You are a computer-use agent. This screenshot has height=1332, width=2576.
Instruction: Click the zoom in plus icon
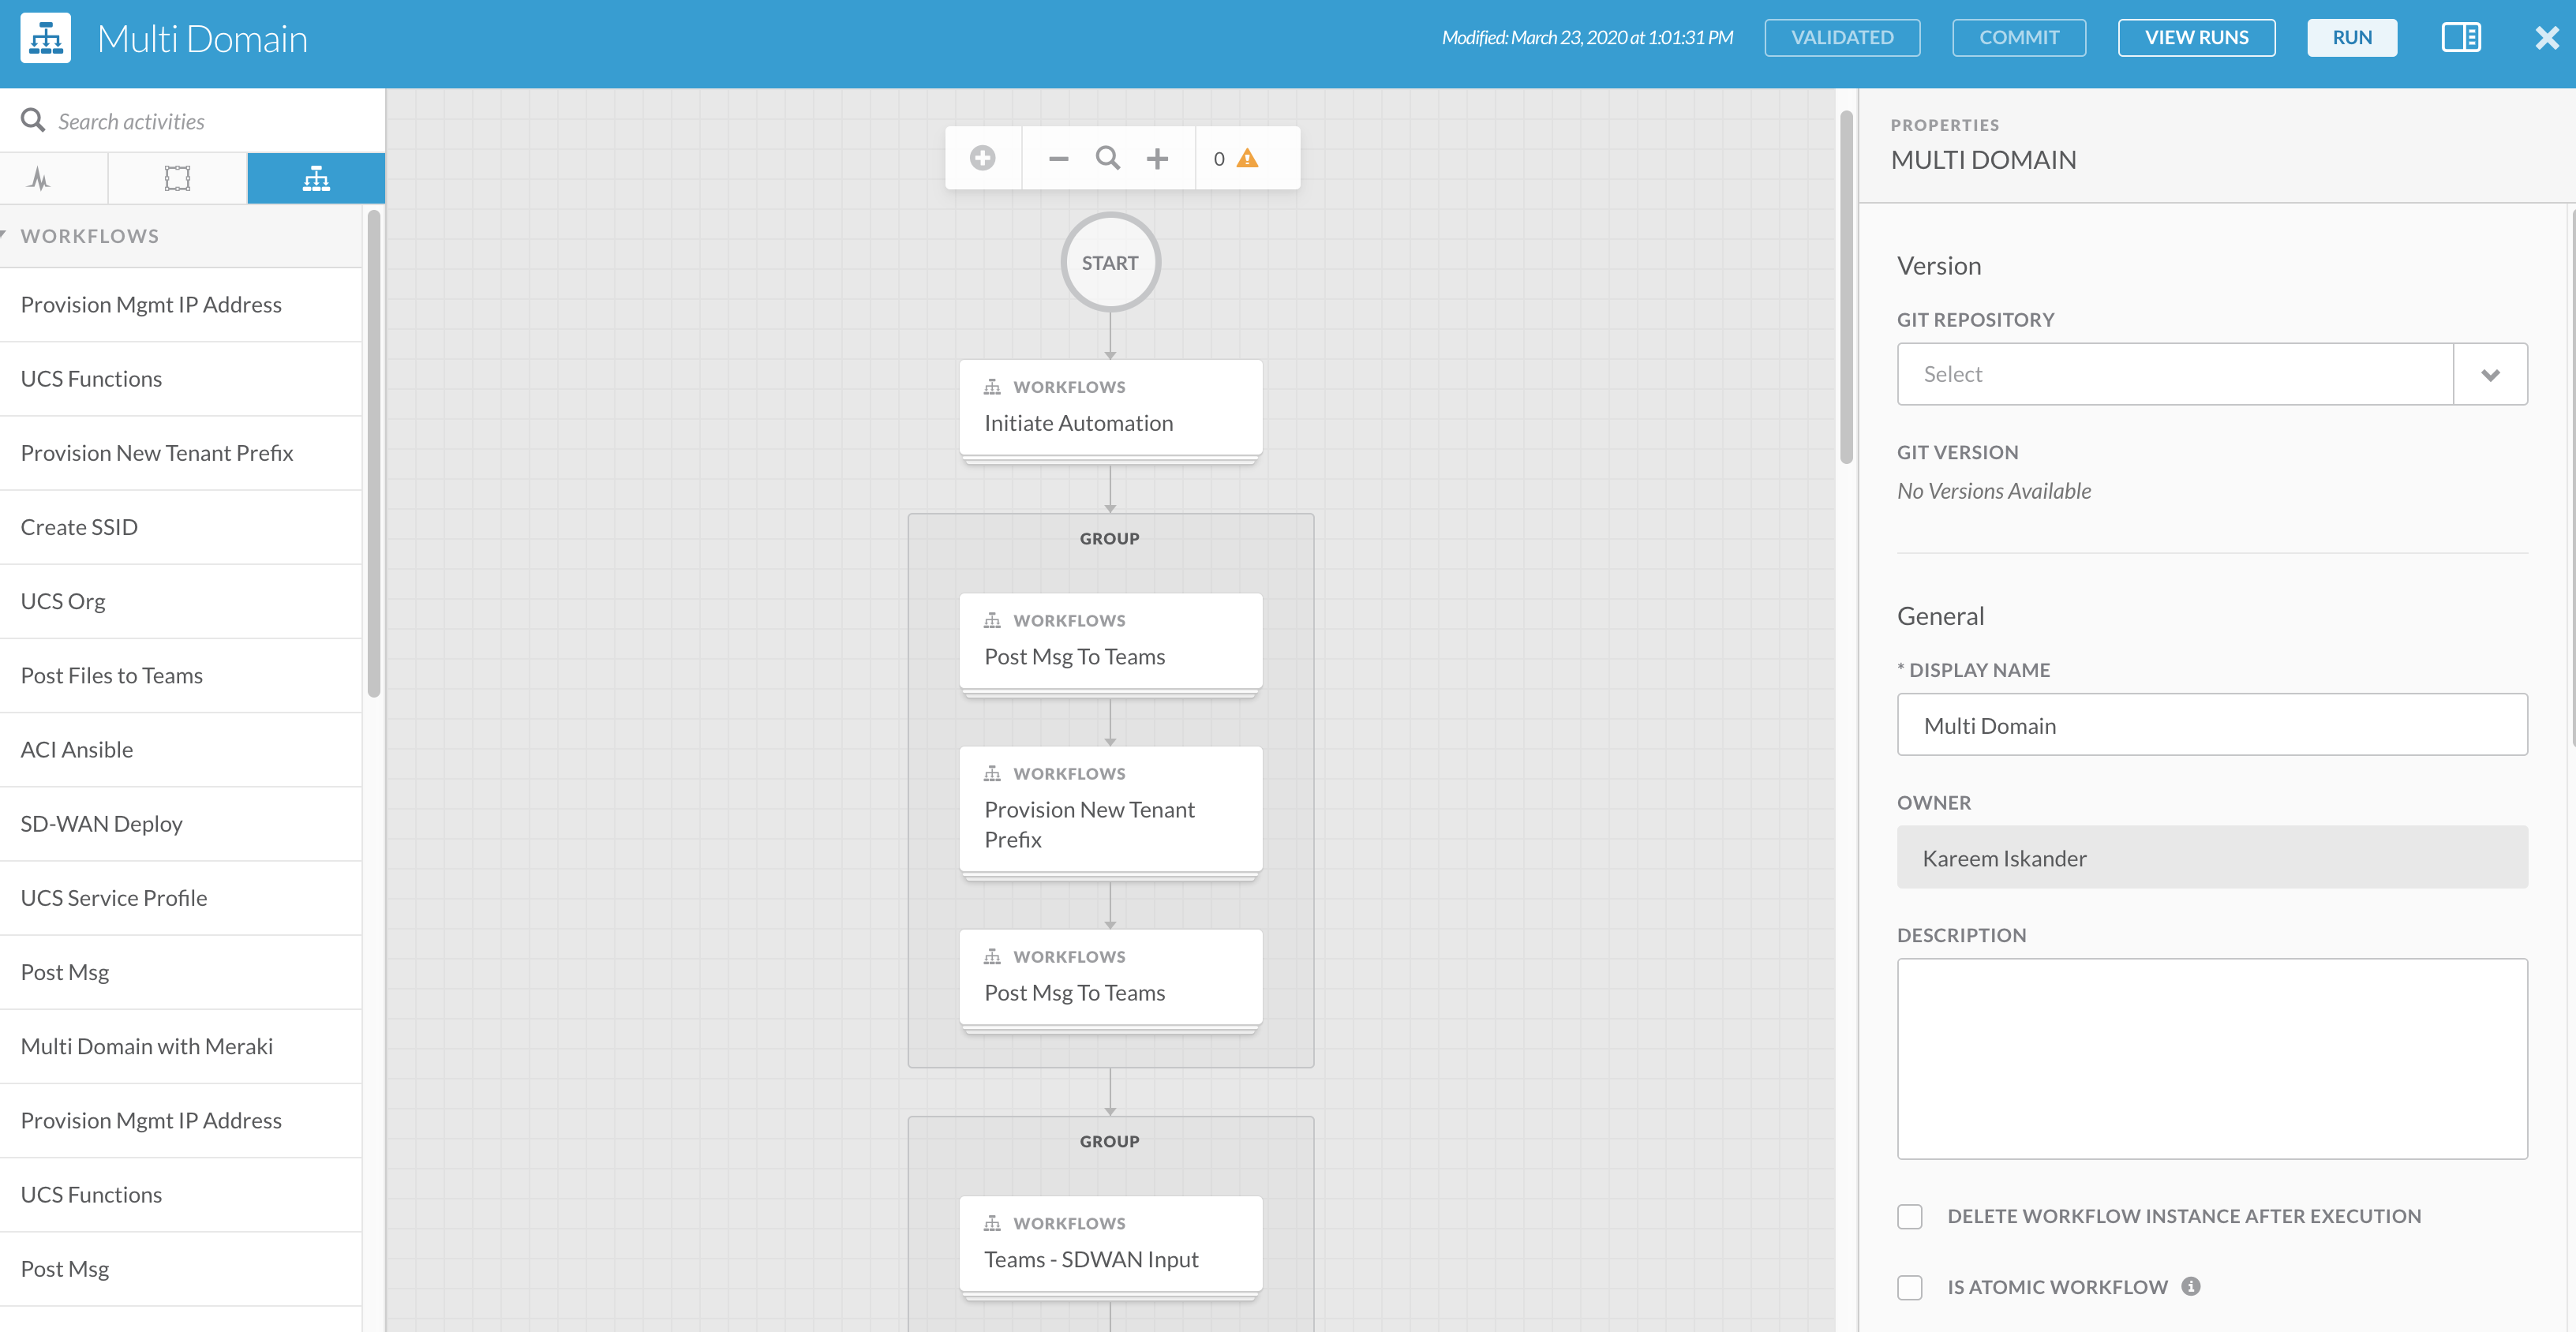1157,158
